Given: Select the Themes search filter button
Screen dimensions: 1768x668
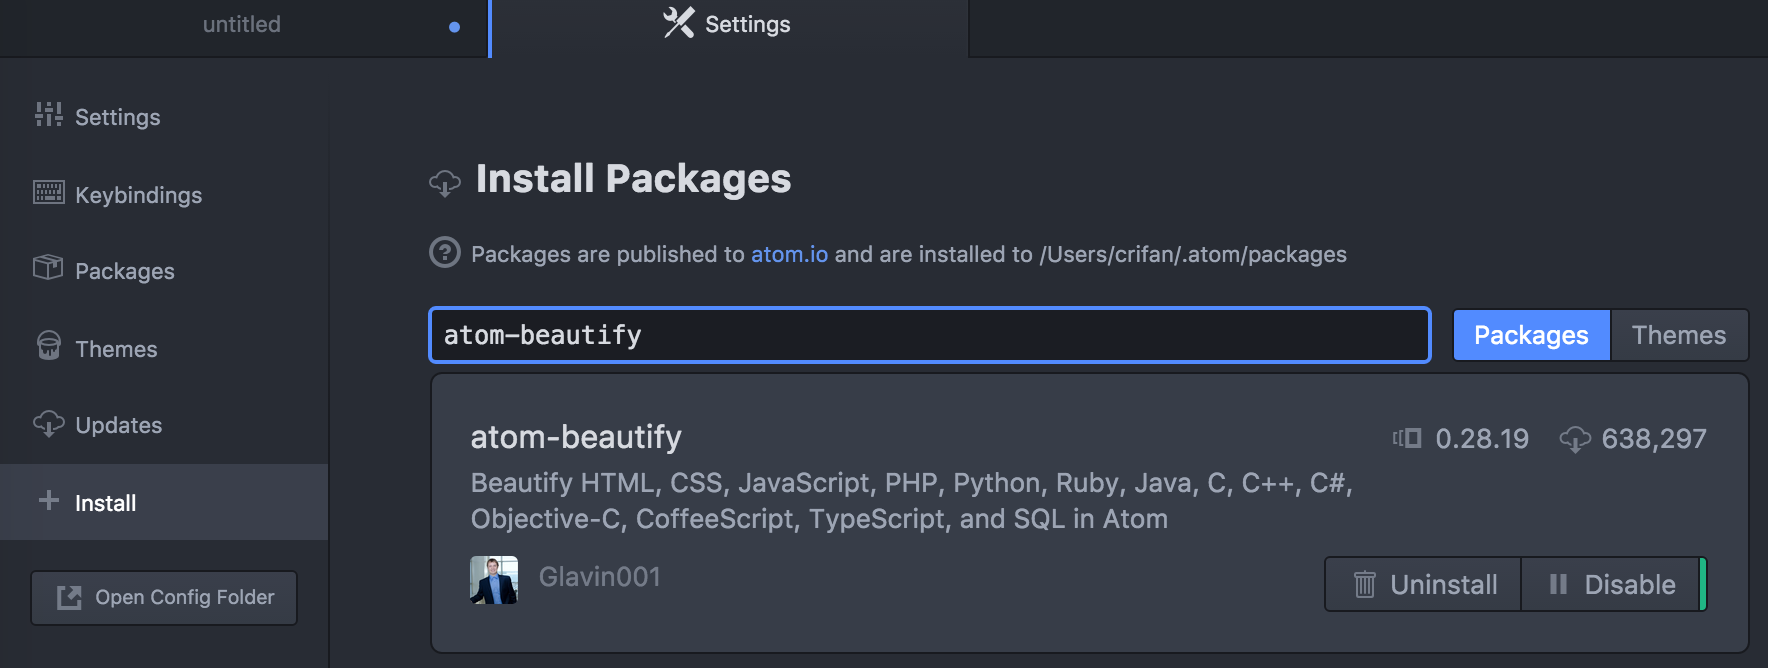Looking at the screenshot, I should tap(1679, 335).
